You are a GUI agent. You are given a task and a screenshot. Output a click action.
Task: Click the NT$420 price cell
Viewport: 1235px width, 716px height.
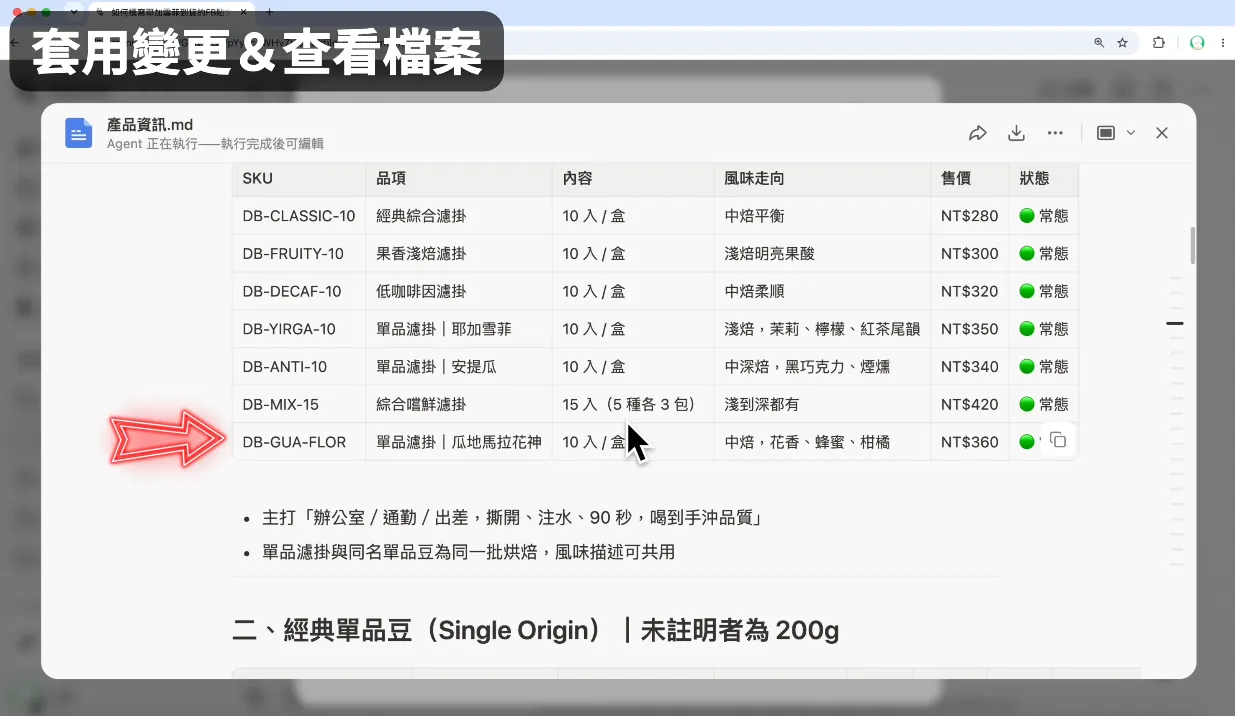point(970,405)
